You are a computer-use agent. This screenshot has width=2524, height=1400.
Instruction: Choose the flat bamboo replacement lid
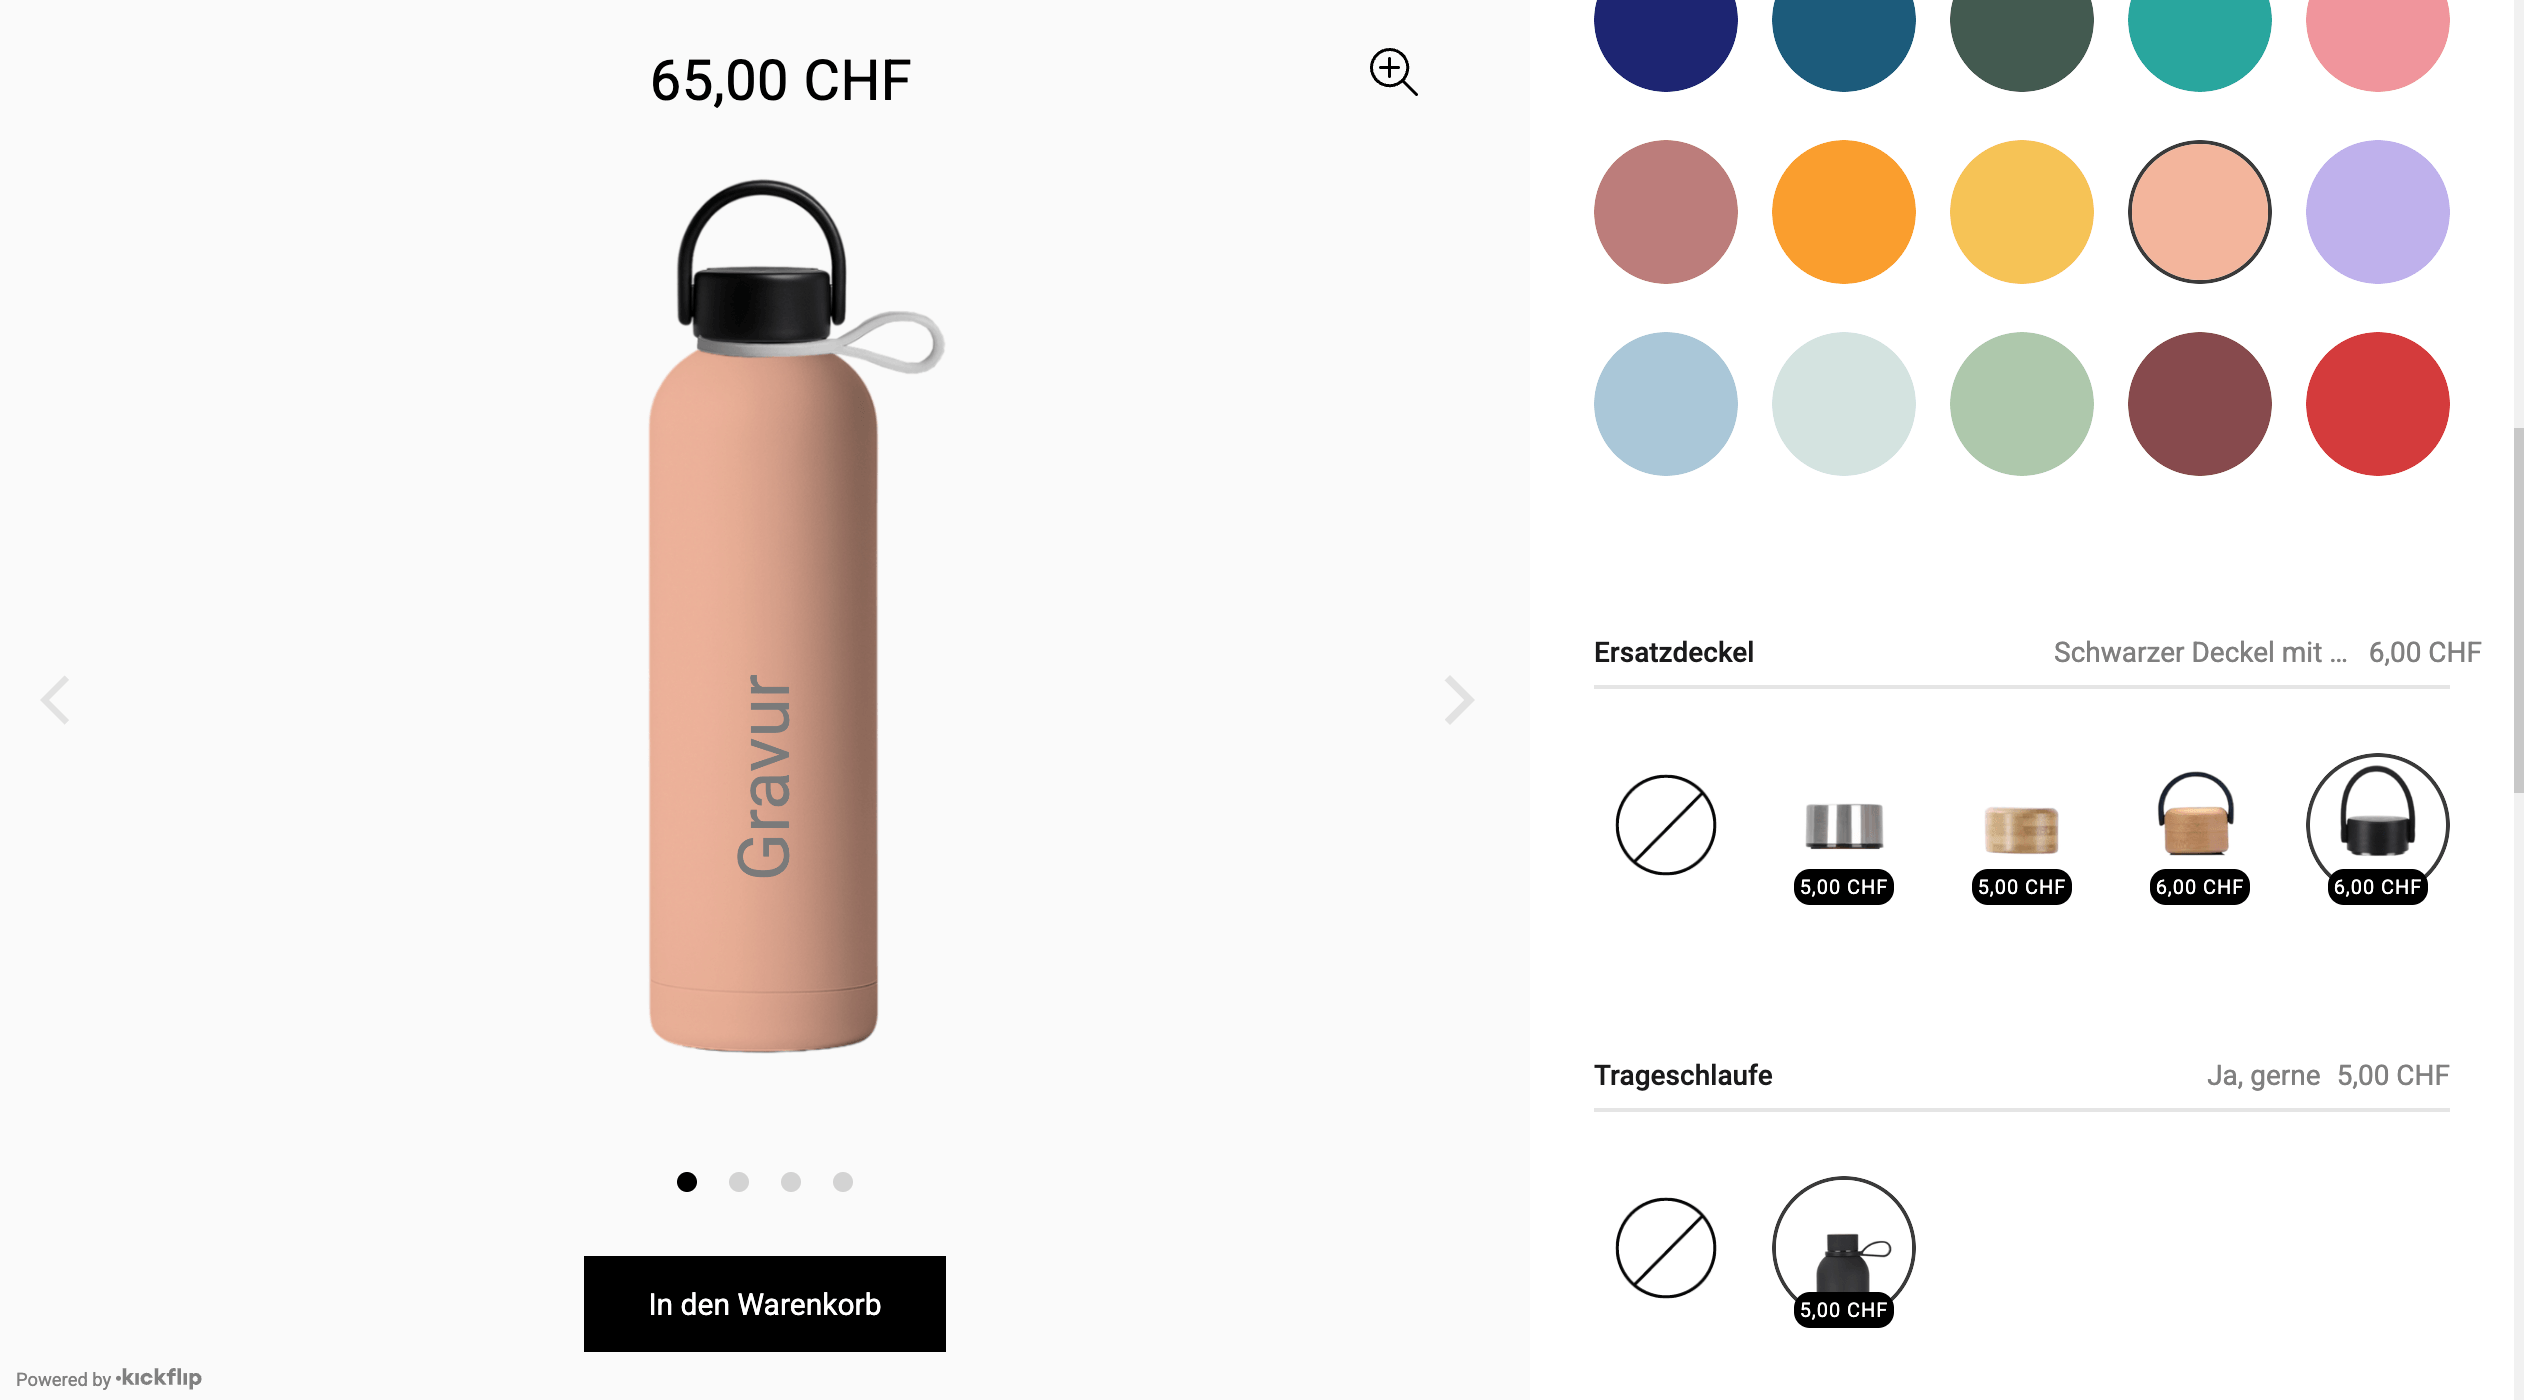tap(2021, 826)
